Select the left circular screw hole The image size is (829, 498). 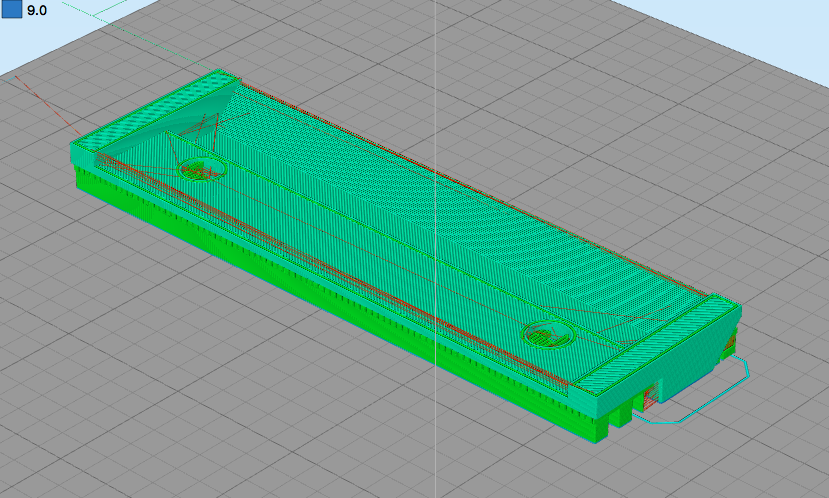tap(200, 168)
